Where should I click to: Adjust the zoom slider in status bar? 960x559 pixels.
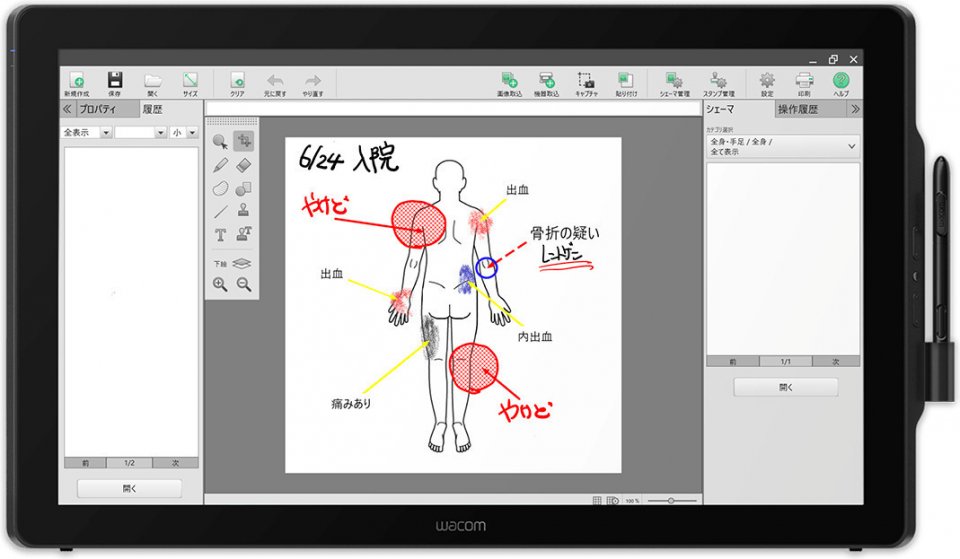click(670, 500)
